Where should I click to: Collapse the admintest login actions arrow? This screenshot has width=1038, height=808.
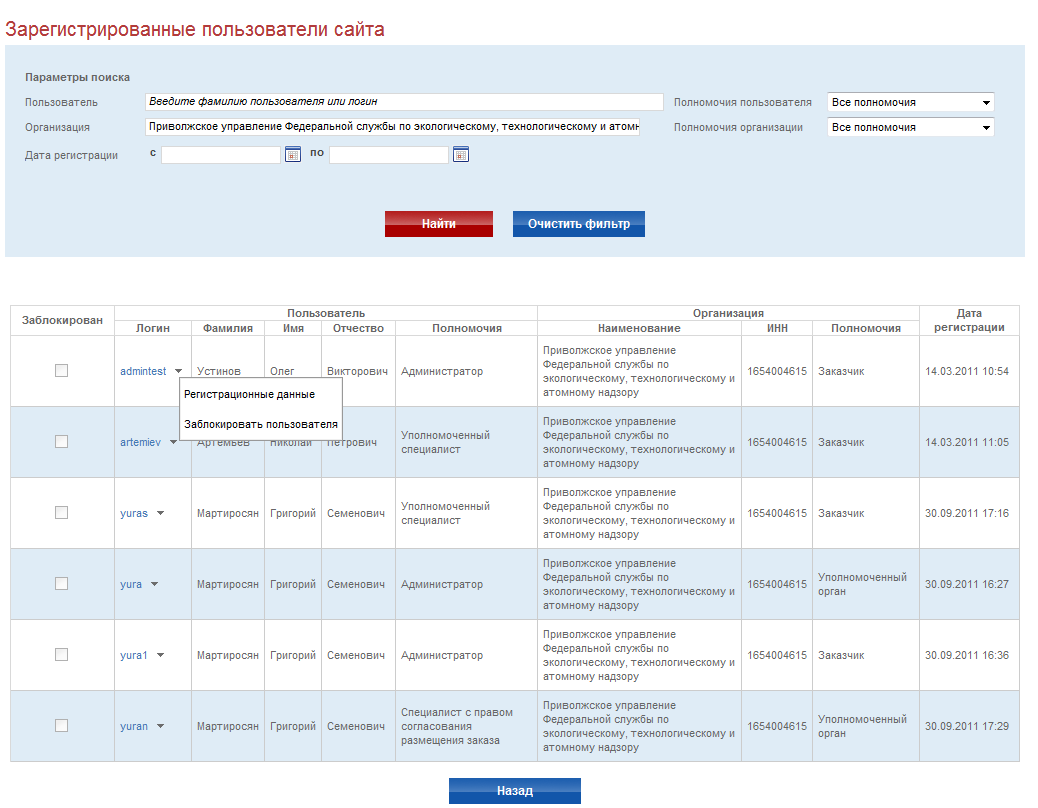178,371
